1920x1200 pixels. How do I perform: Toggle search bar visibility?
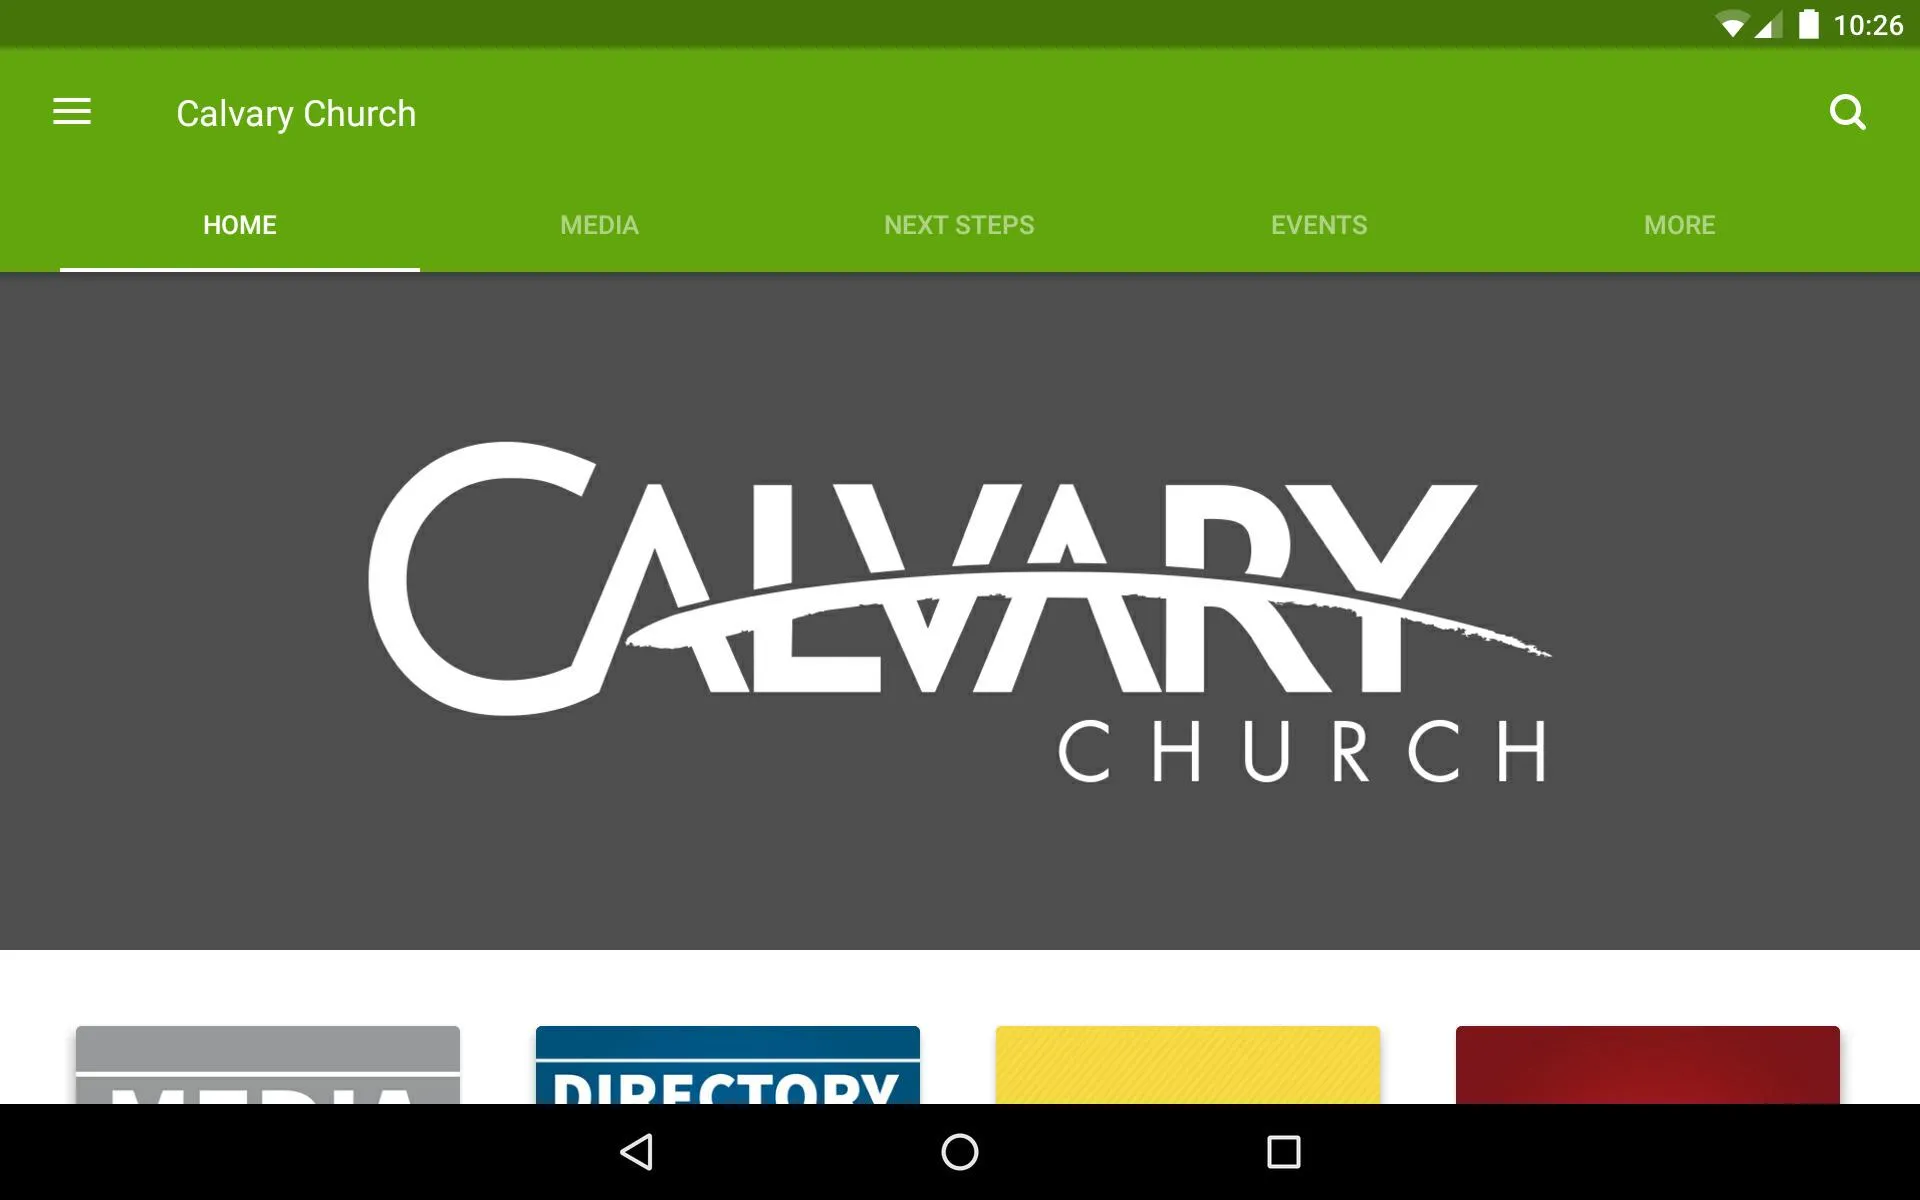(1848, 112)
